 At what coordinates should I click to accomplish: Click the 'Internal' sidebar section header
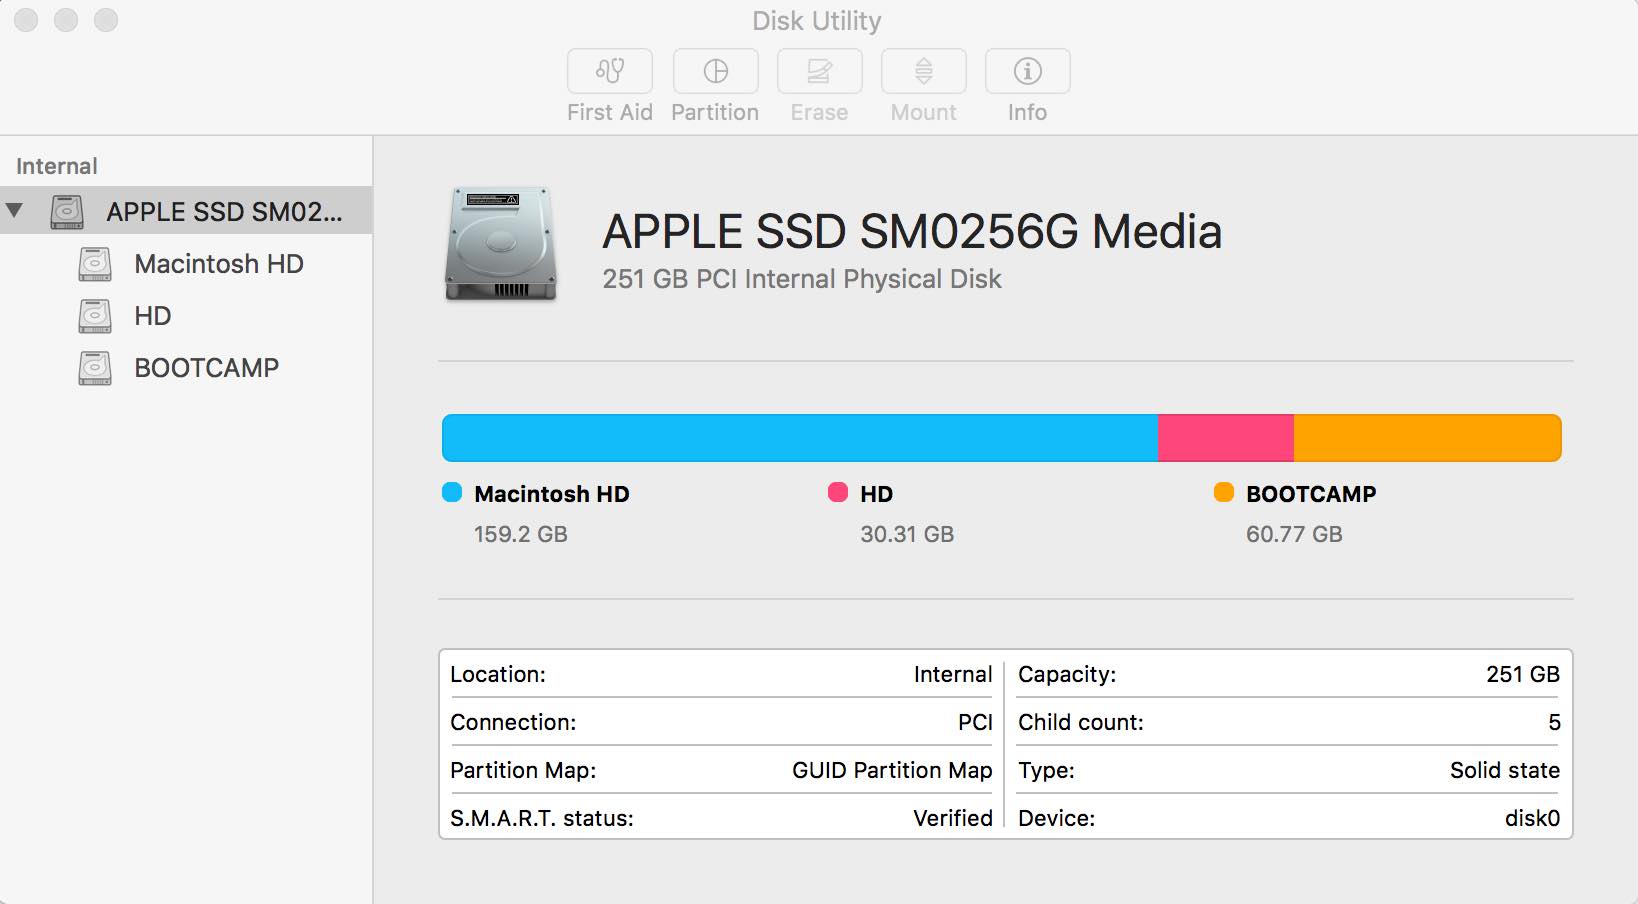[x=57, y=166]
